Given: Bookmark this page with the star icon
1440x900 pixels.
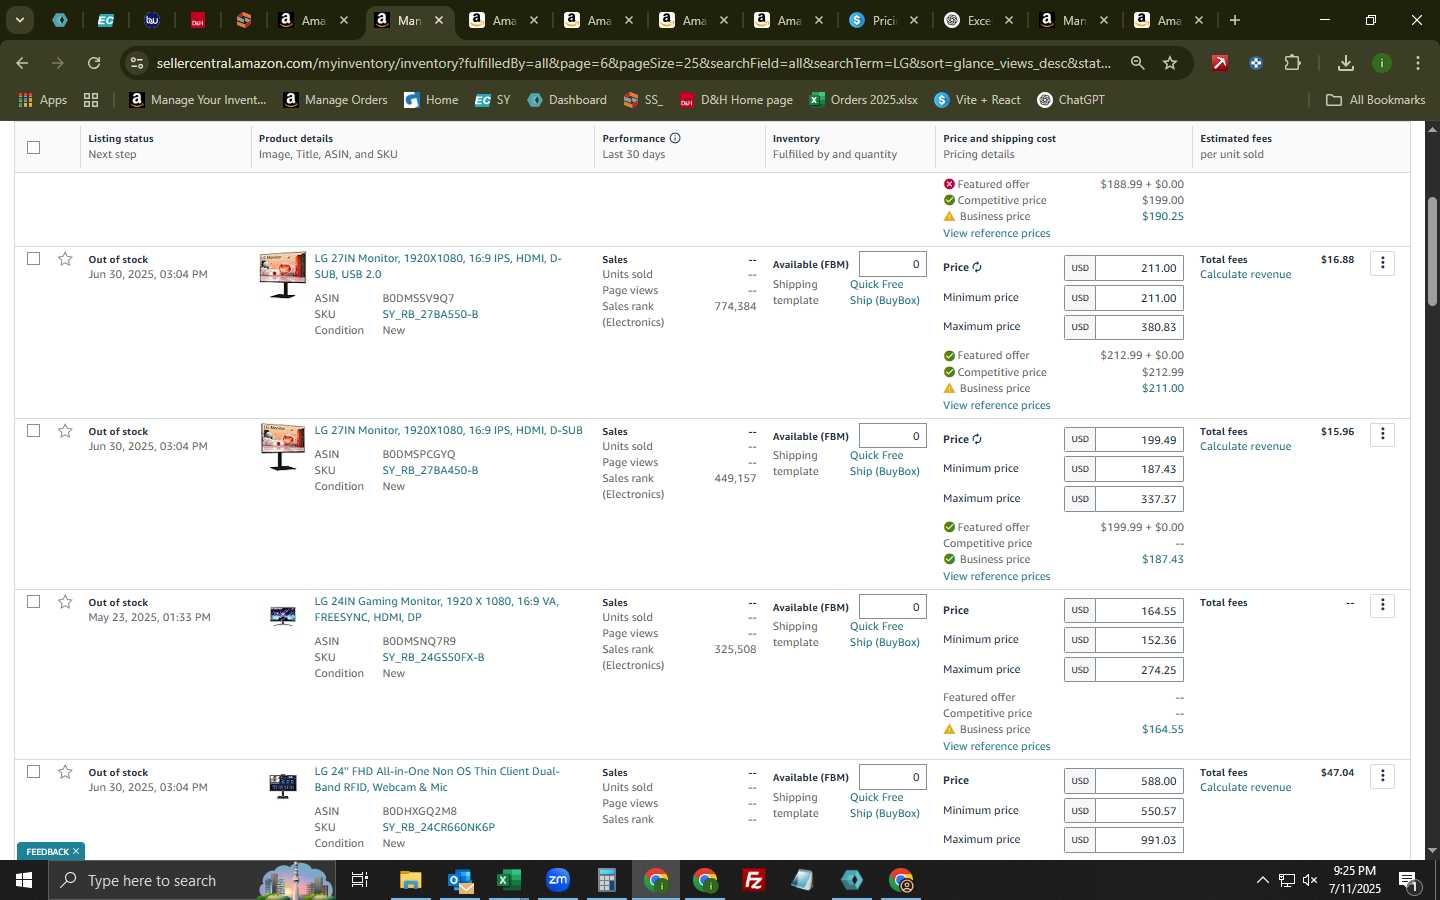Looking at the screenshot, I should click(x=1170, y=63).
